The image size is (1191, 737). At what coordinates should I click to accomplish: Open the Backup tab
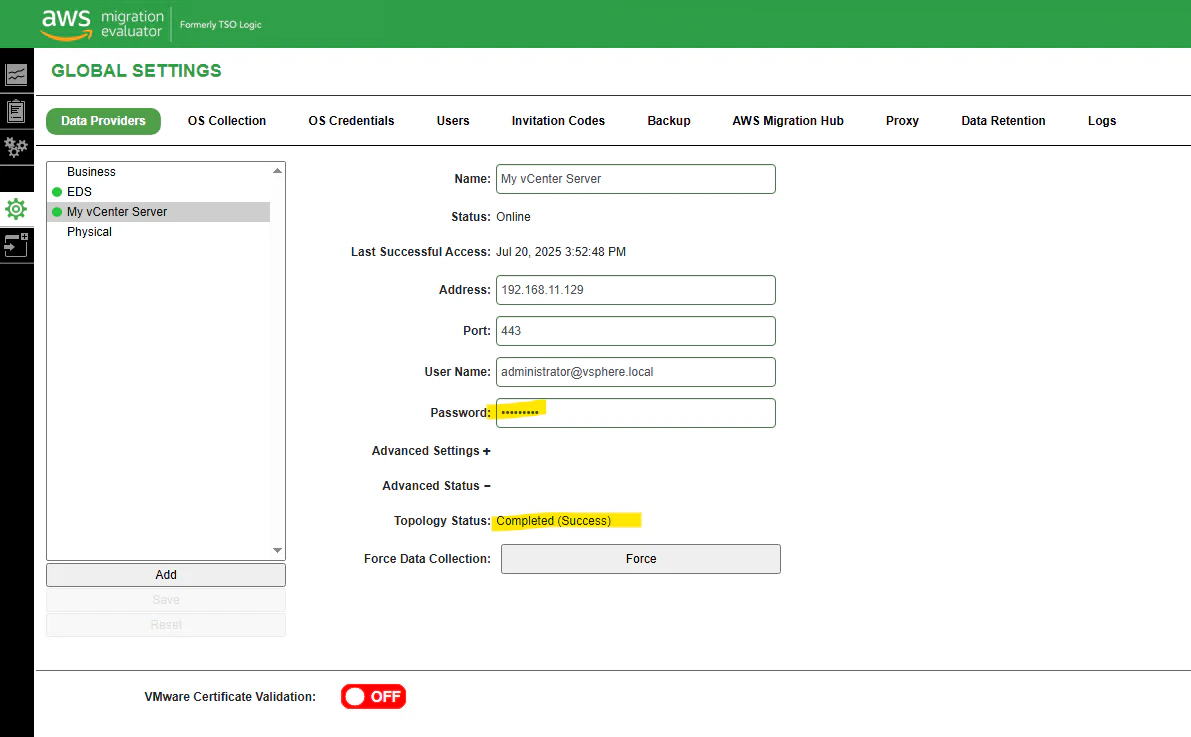[668, 121]
